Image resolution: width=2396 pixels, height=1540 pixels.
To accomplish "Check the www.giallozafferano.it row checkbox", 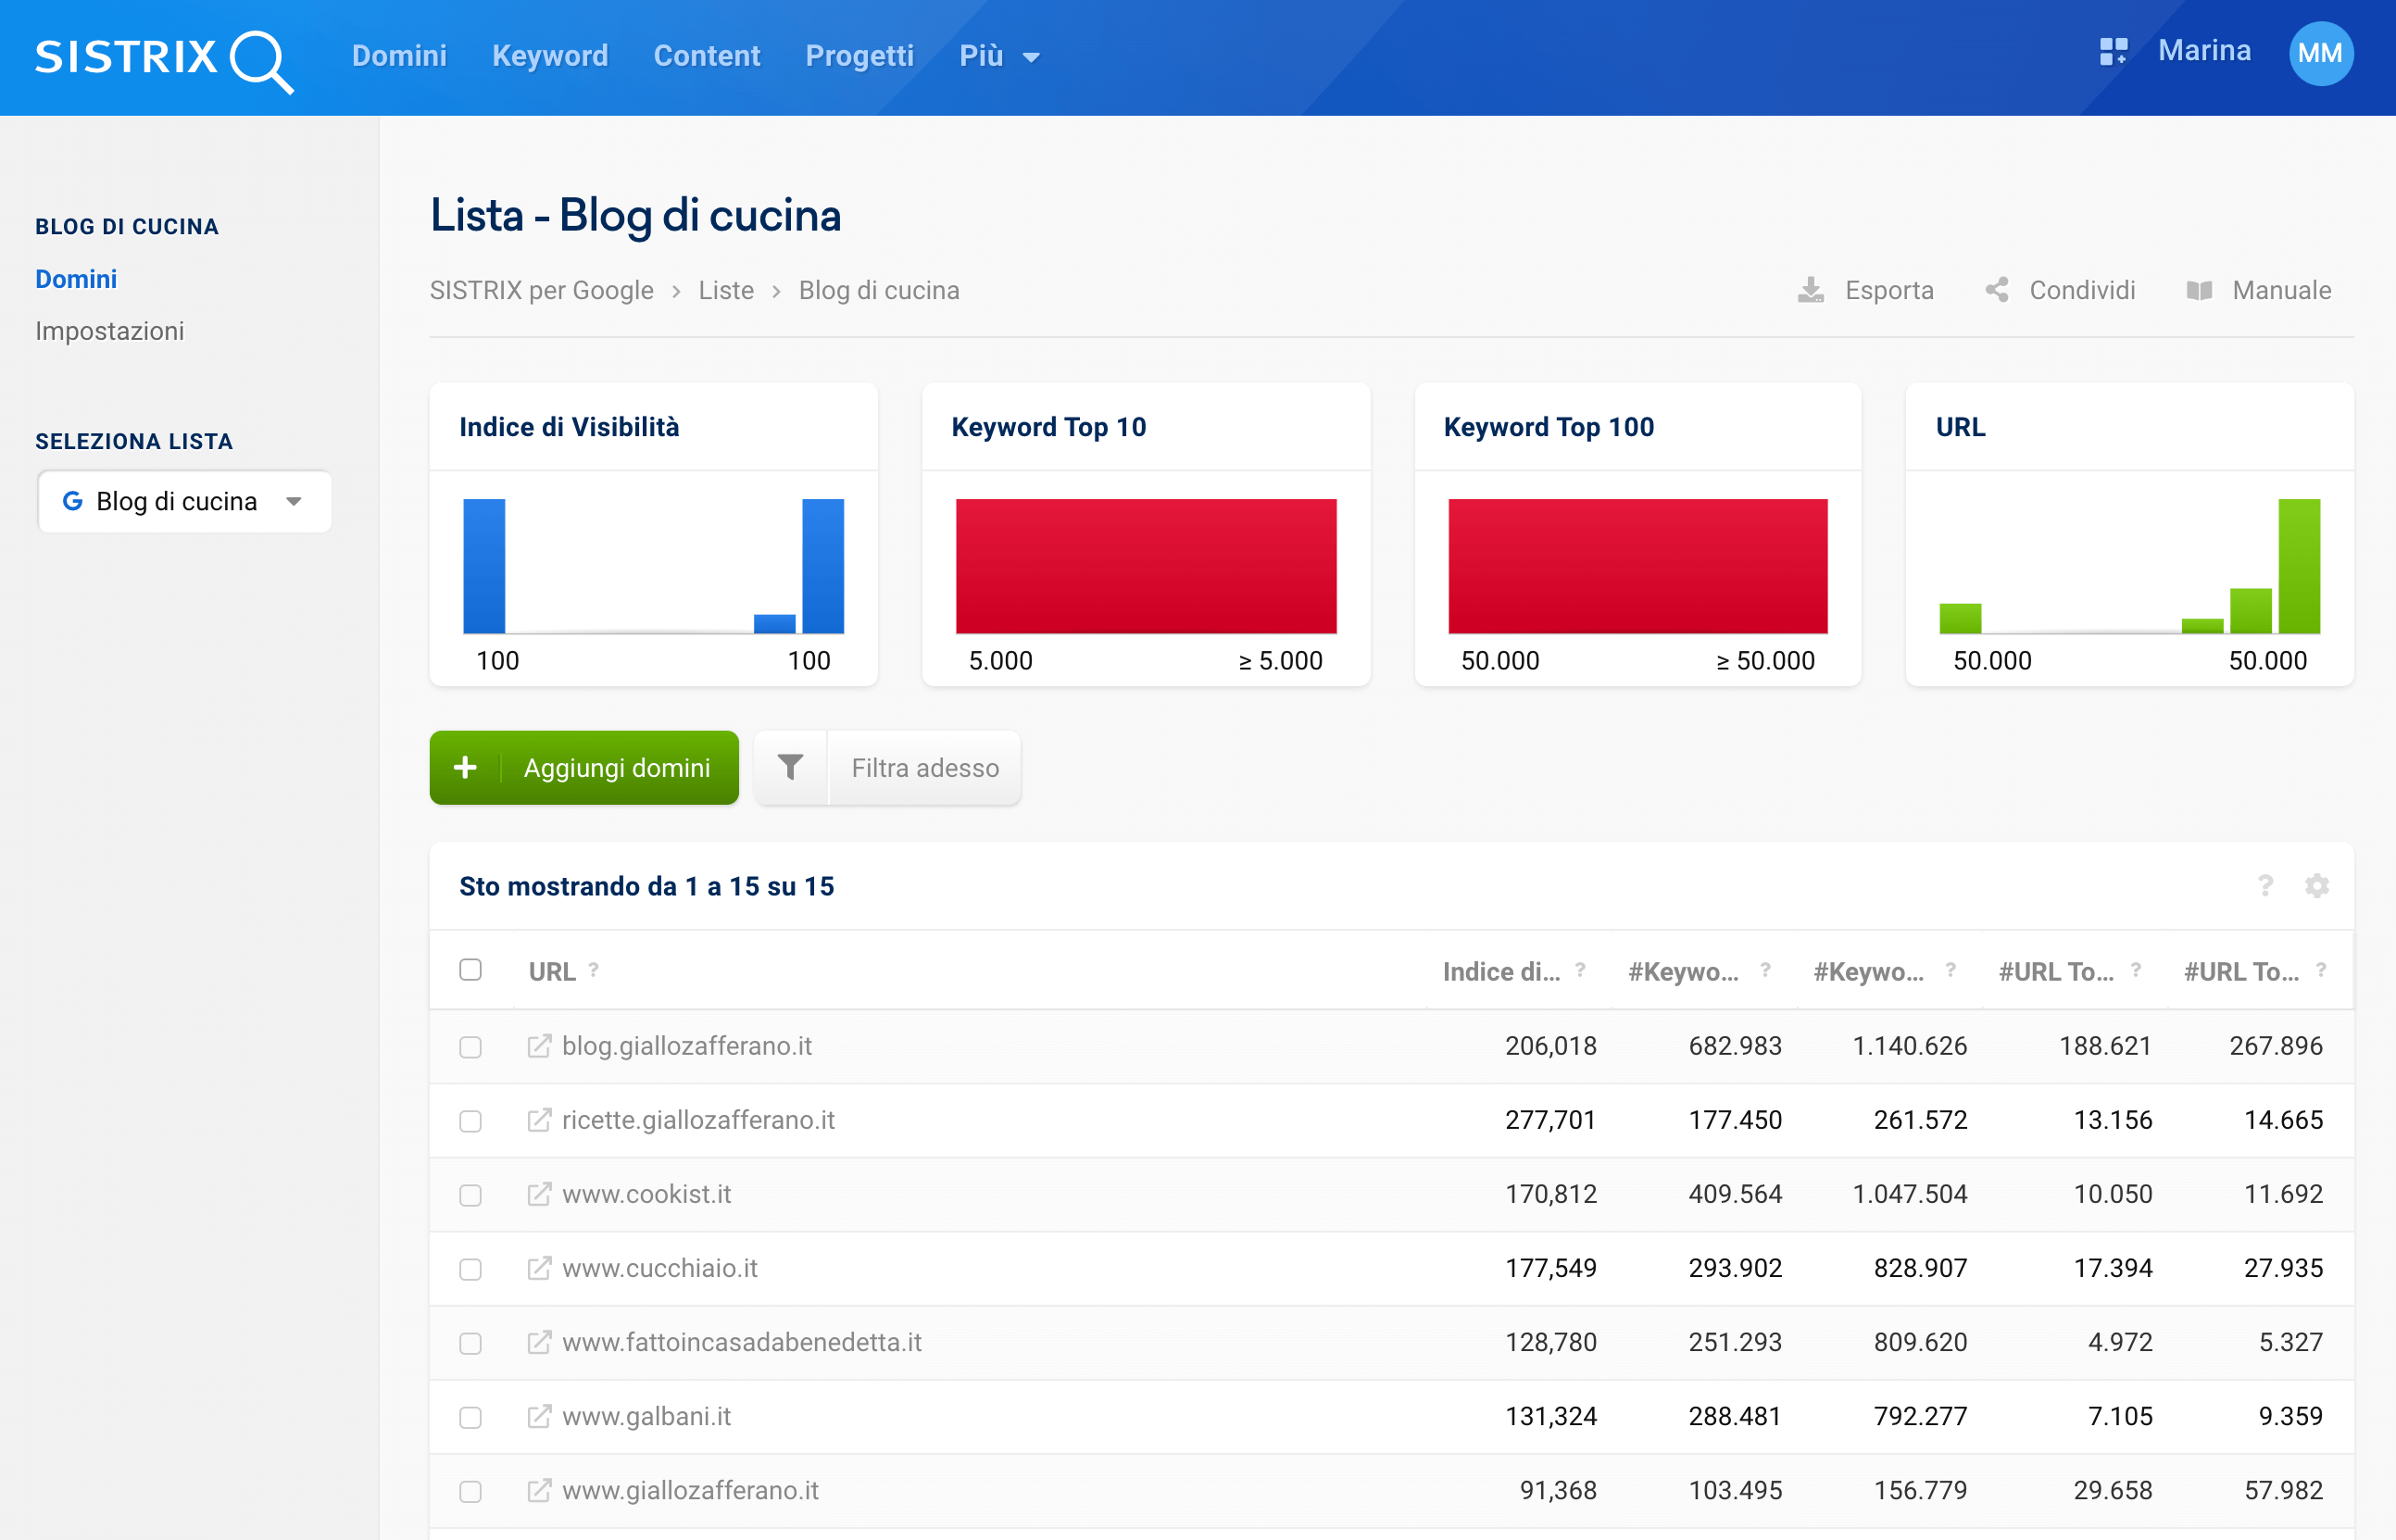I will (470, 1491).
